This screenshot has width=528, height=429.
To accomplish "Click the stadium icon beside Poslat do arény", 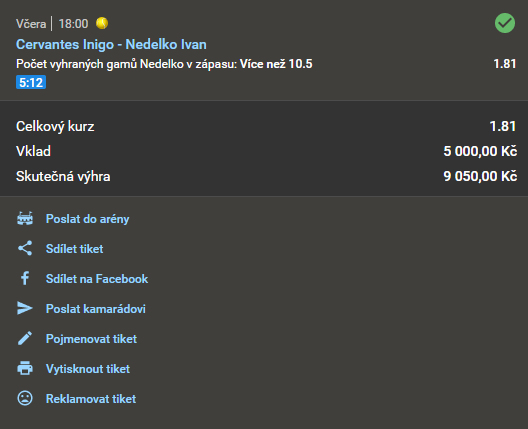I will (x=25, y=219).
